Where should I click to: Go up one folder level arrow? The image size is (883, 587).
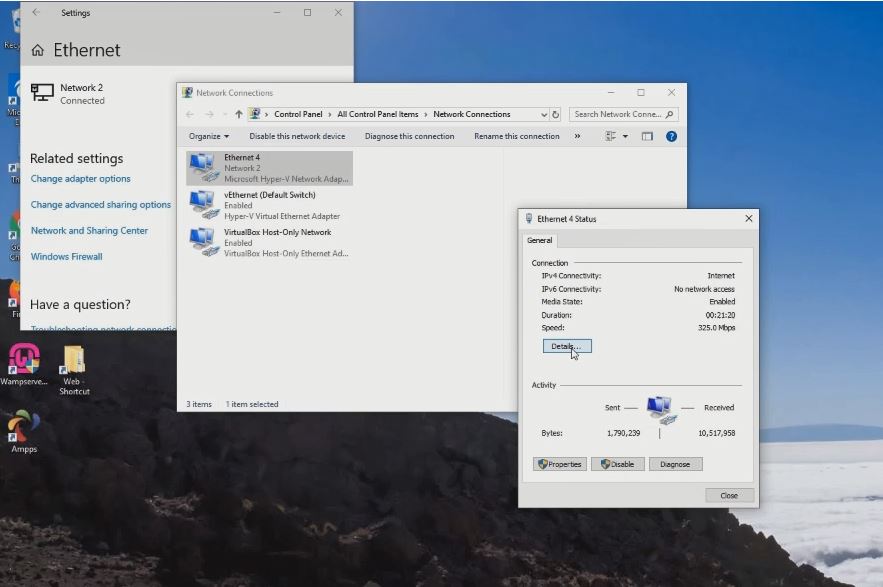pyautogui.click(x=238, y=114)
